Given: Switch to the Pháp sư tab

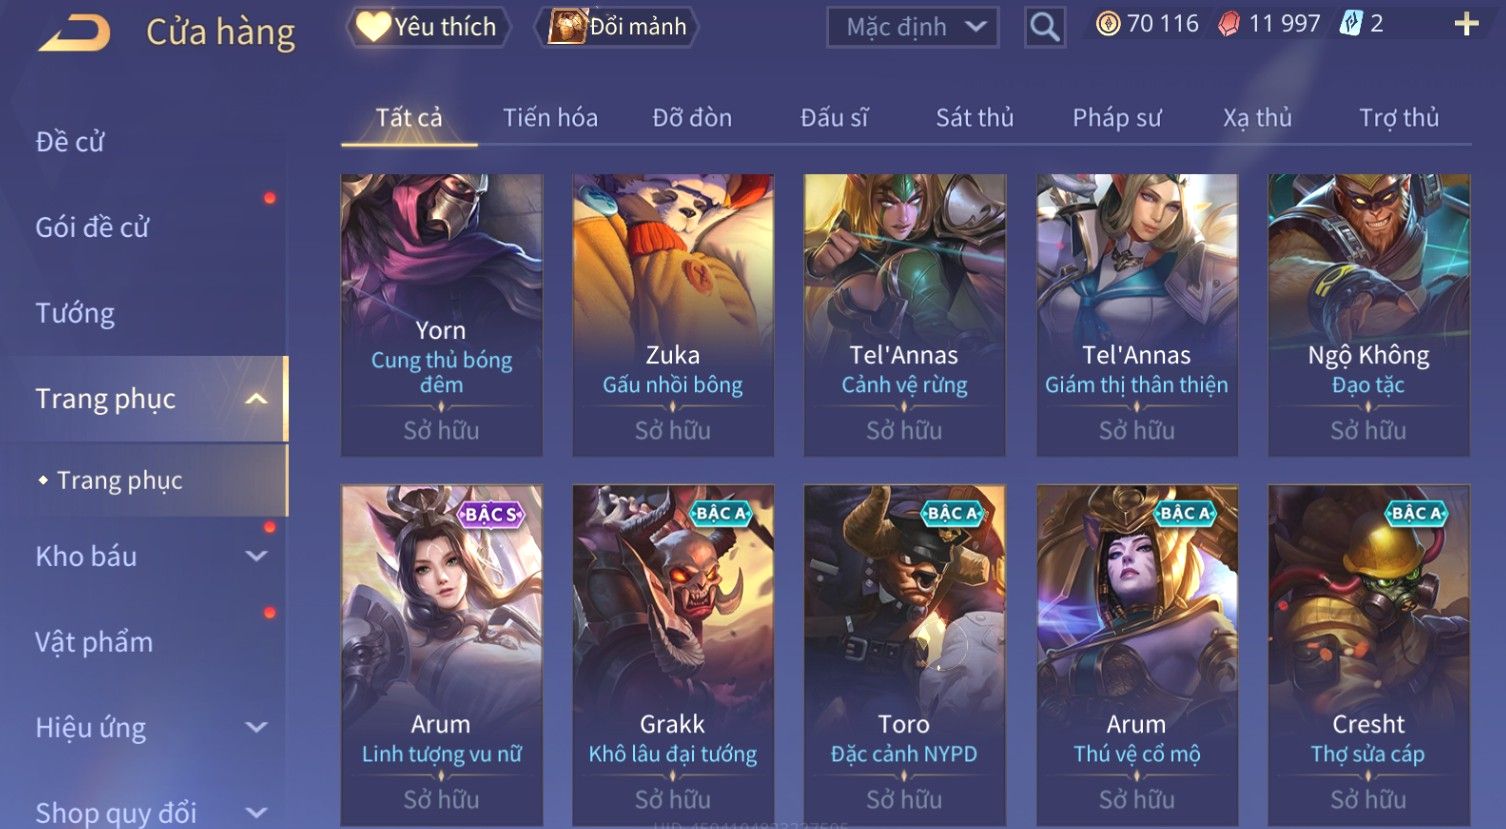Looking at the screenshot, I should [1116, 118].
